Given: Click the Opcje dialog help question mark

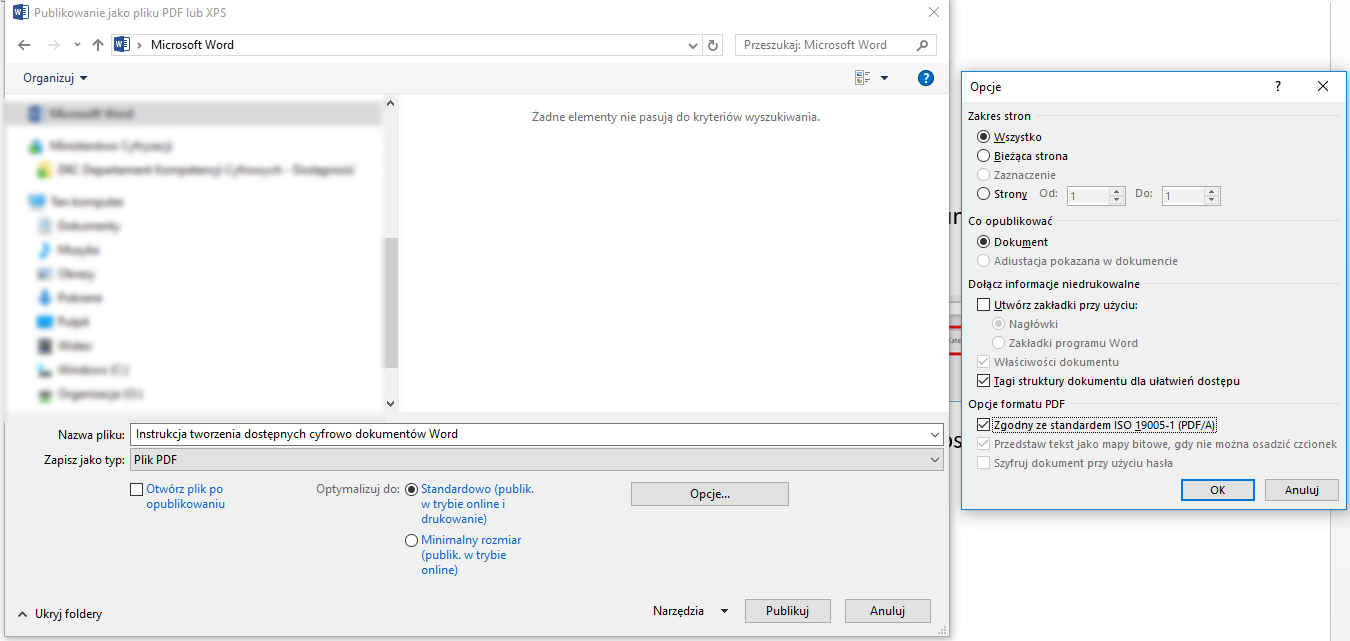Looking at the screenshot, I should [x=1277, y=87].
